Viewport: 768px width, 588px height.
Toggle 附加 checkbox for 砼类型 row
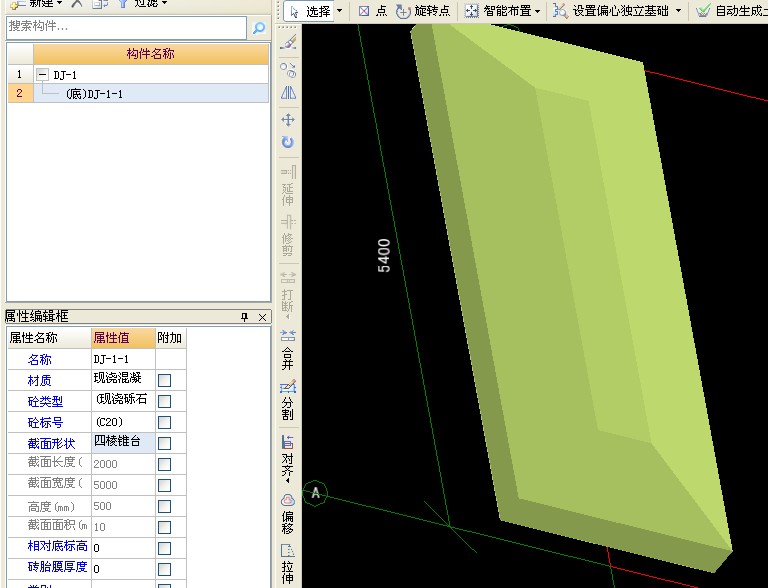click(x=165, y=401)
